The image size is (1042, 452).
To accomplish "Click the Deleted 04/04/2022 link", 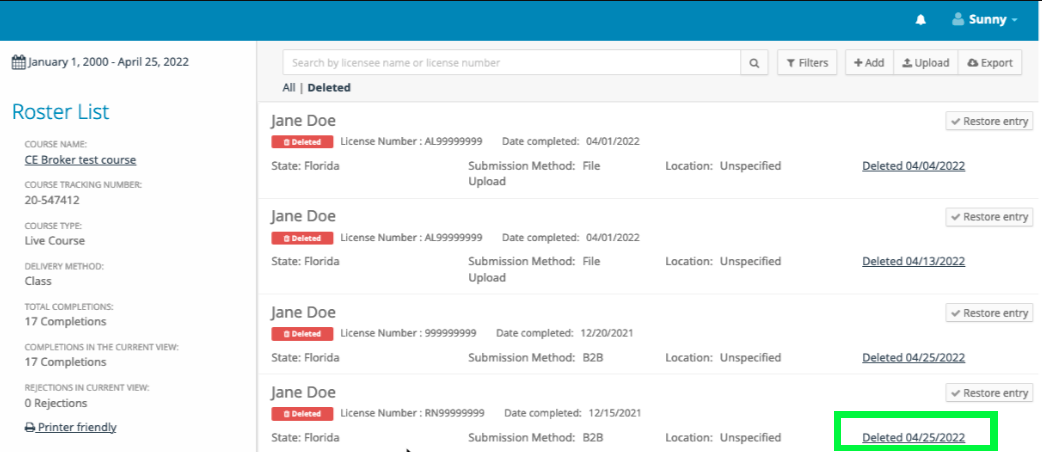I will 913,166.
